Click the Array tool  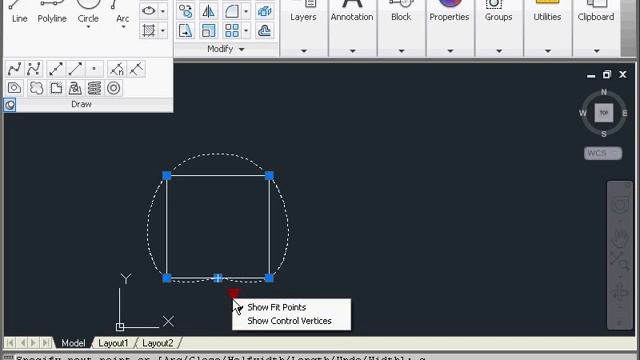tap(232, 31)
